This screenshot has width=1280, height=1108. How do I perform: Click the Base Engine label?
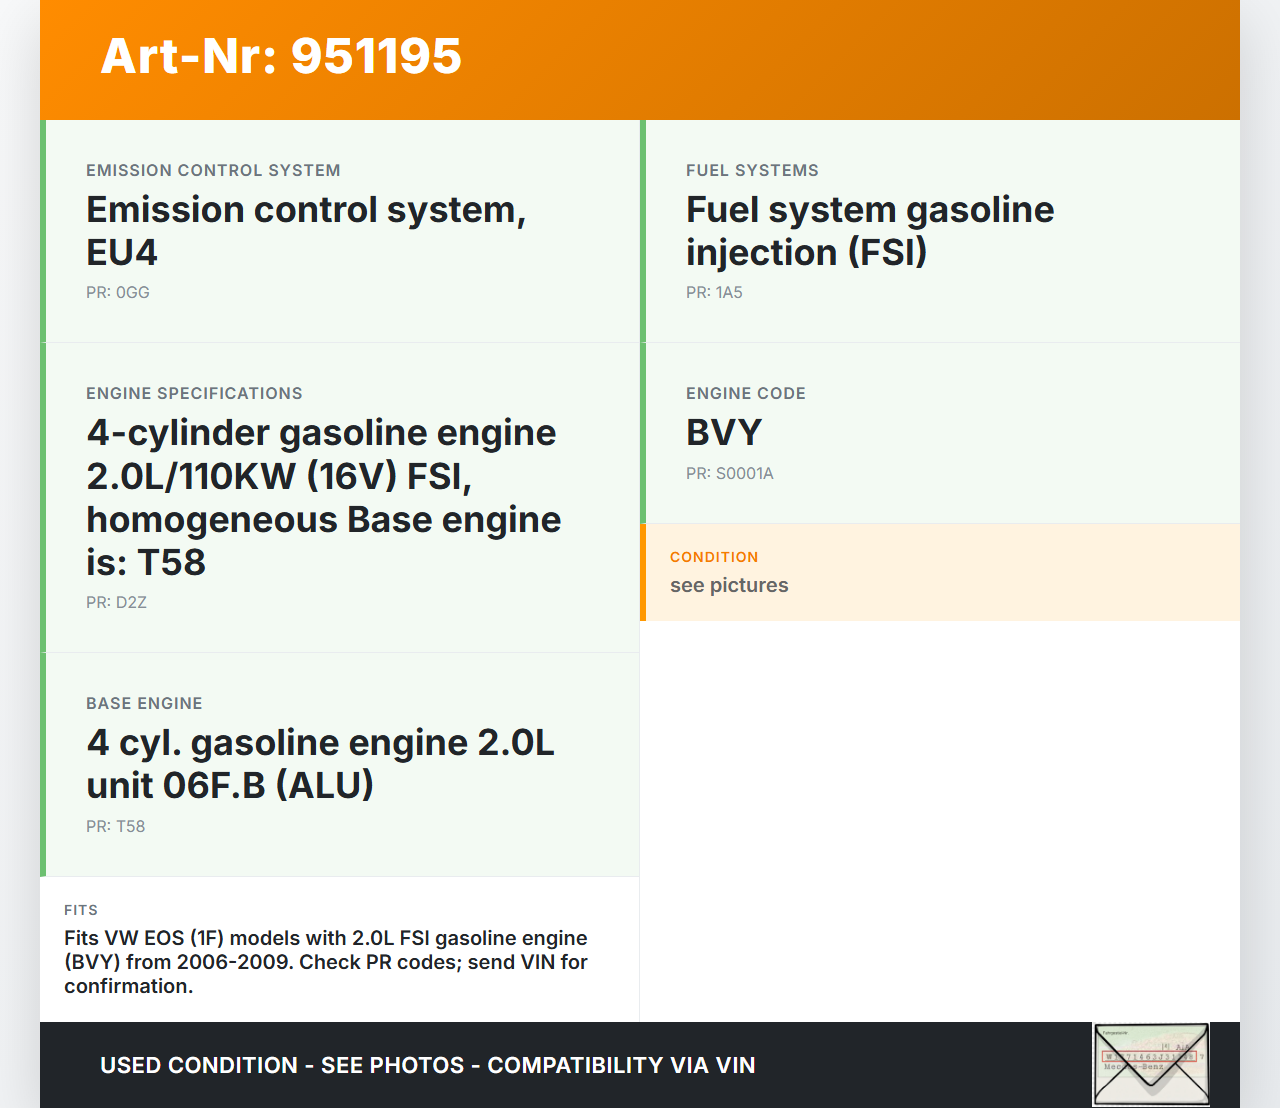point(144,704)
